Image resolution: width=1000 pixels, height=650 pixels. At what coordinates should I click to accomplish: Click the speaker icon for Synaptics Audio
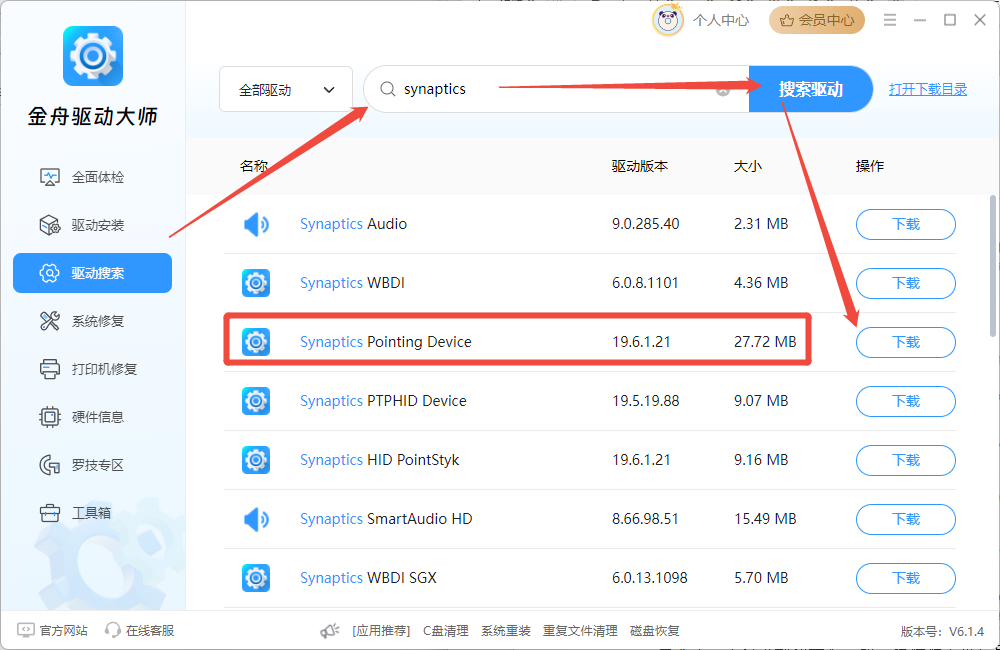point(256,225)
